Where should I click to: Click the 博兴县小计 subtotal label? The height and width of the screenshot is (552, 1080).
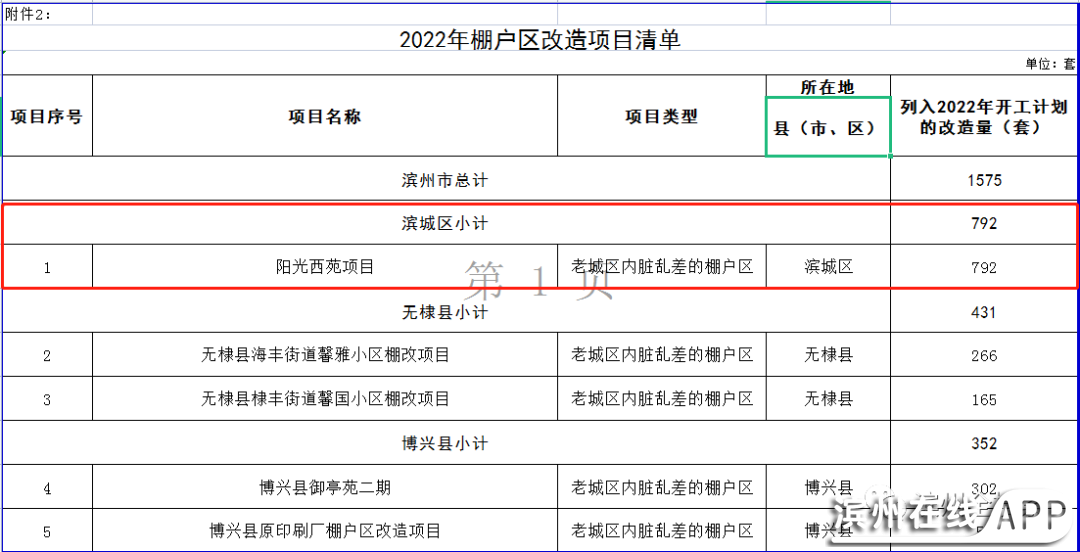(445, 443)
